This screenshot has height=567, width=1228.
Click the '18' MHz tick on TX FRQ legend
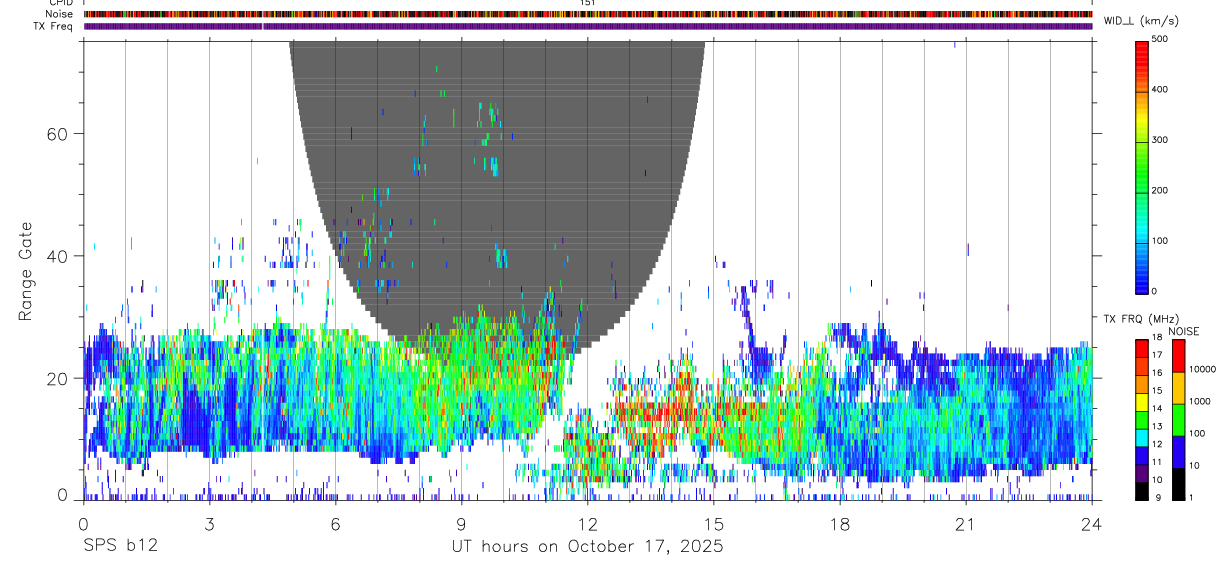(x=1157, y=338)
